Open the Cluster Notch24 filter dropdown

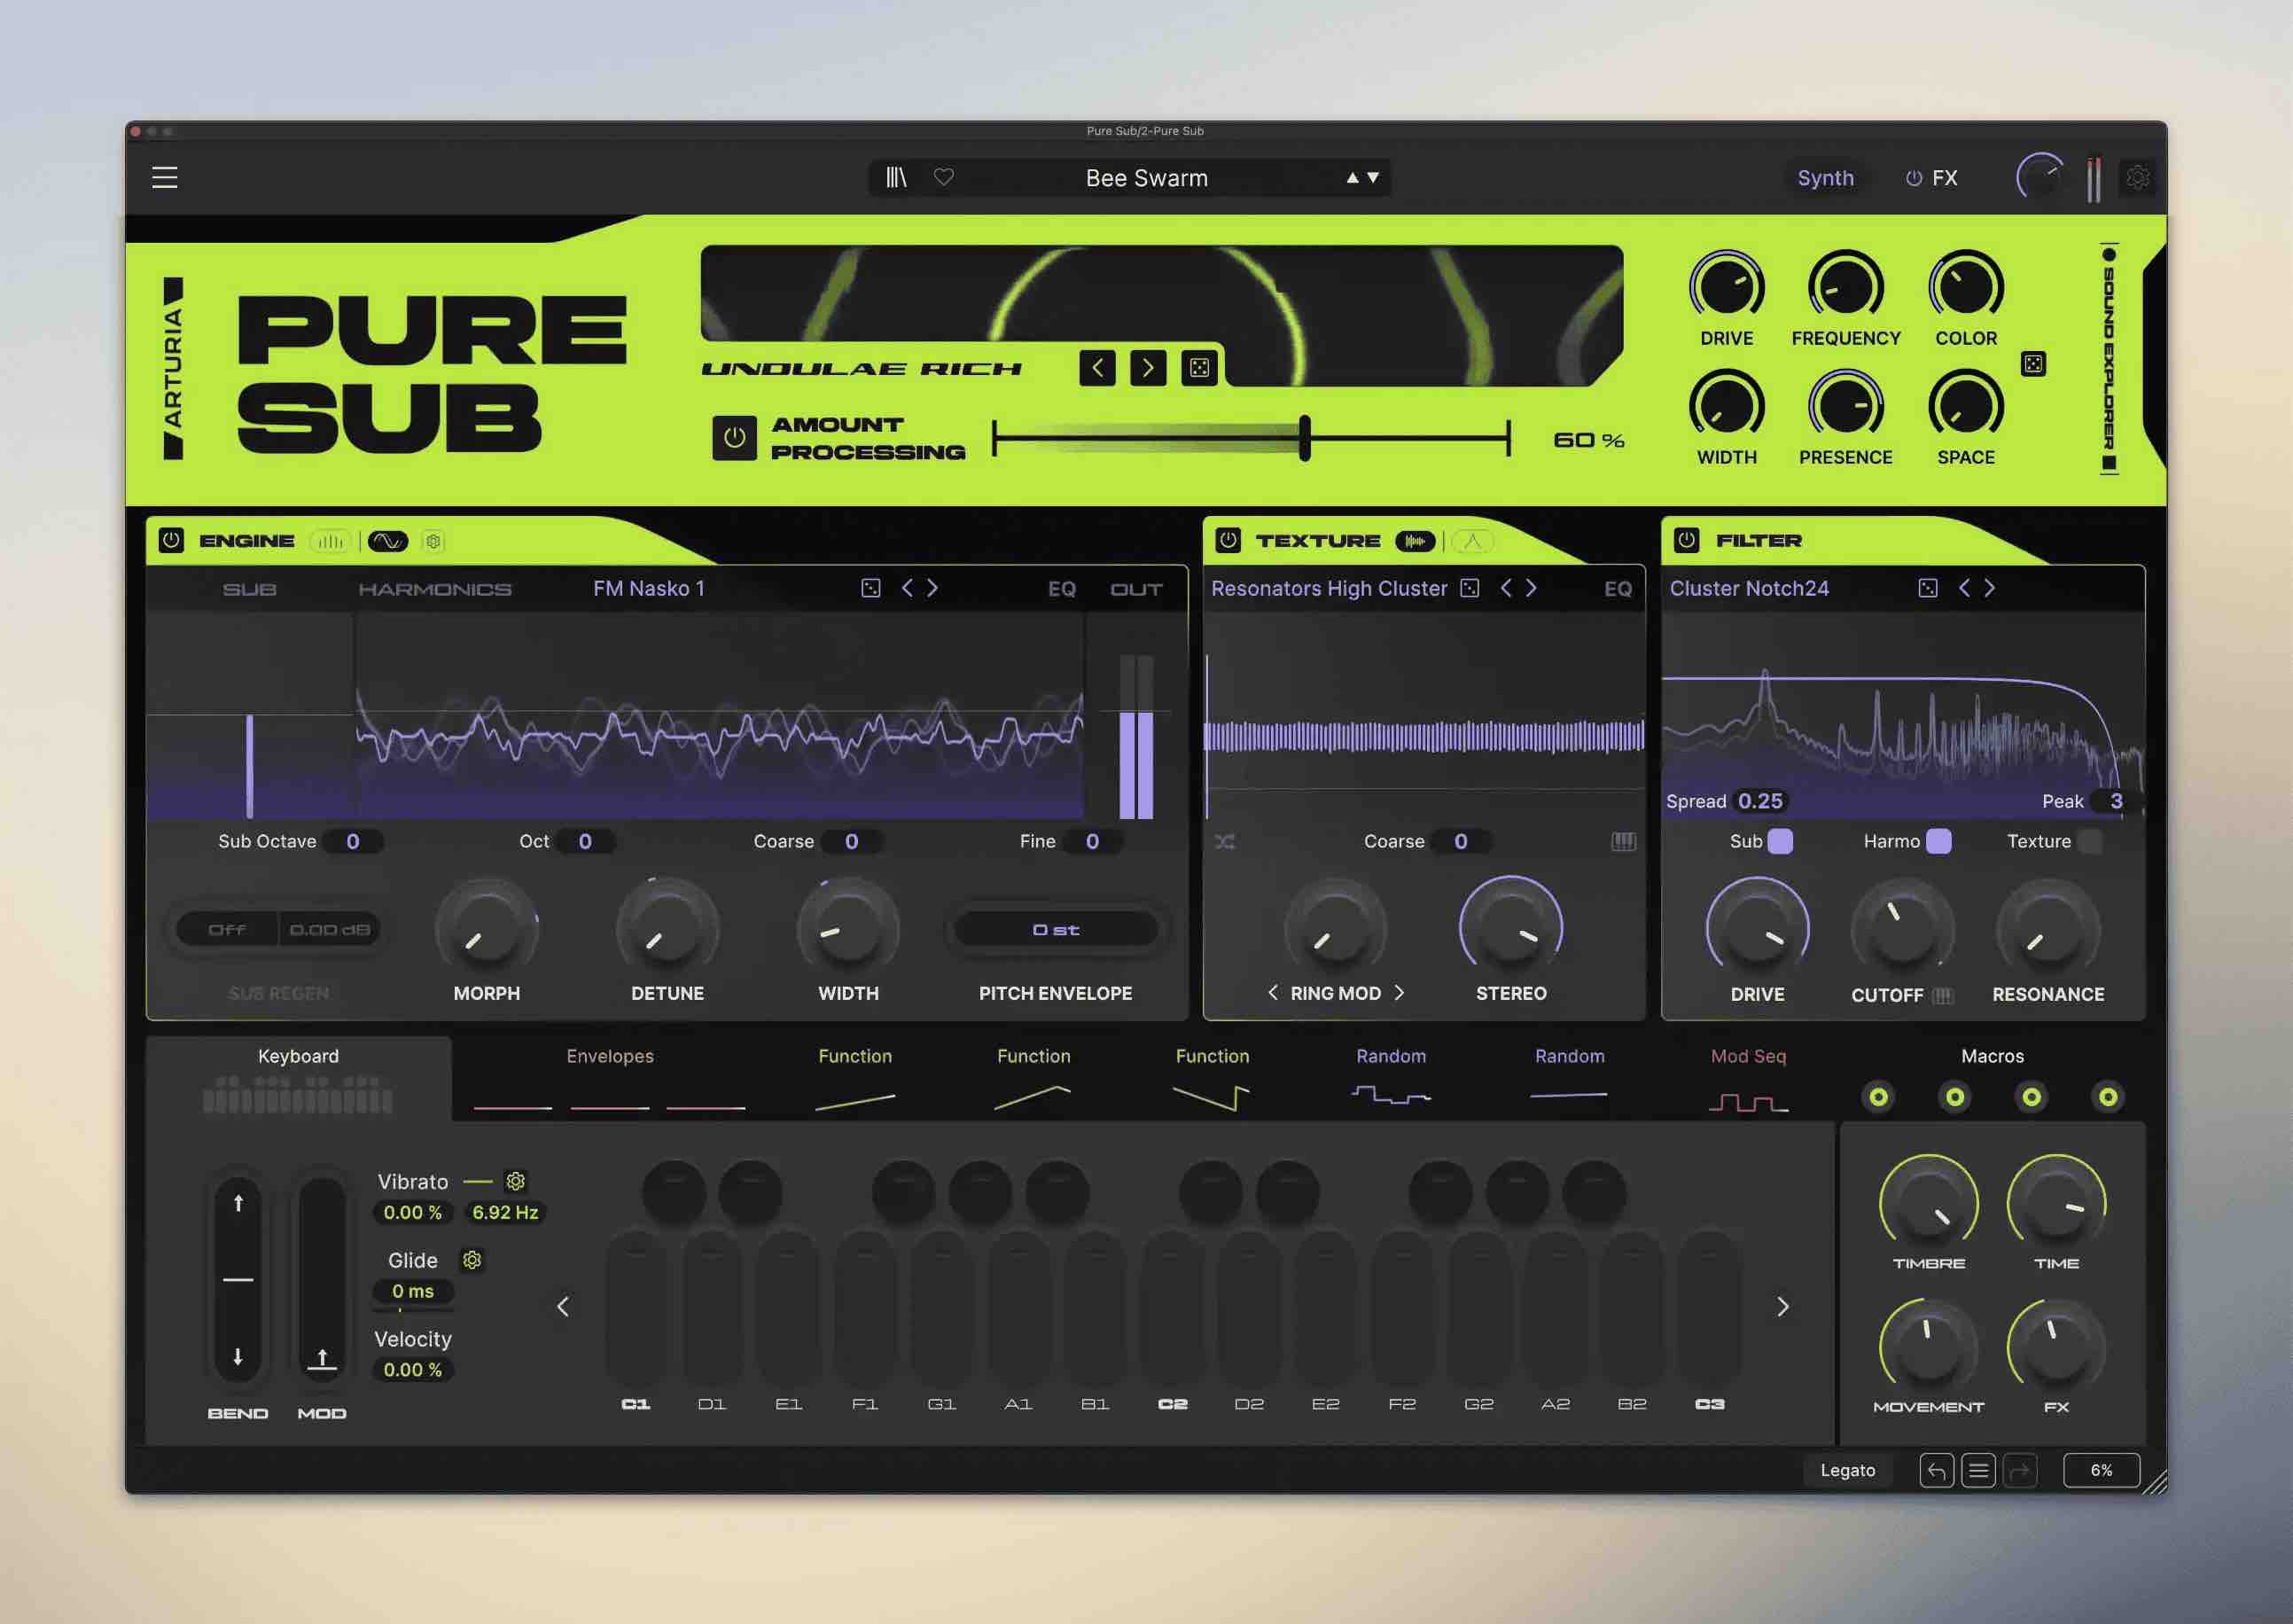[x=1749, y=588]
